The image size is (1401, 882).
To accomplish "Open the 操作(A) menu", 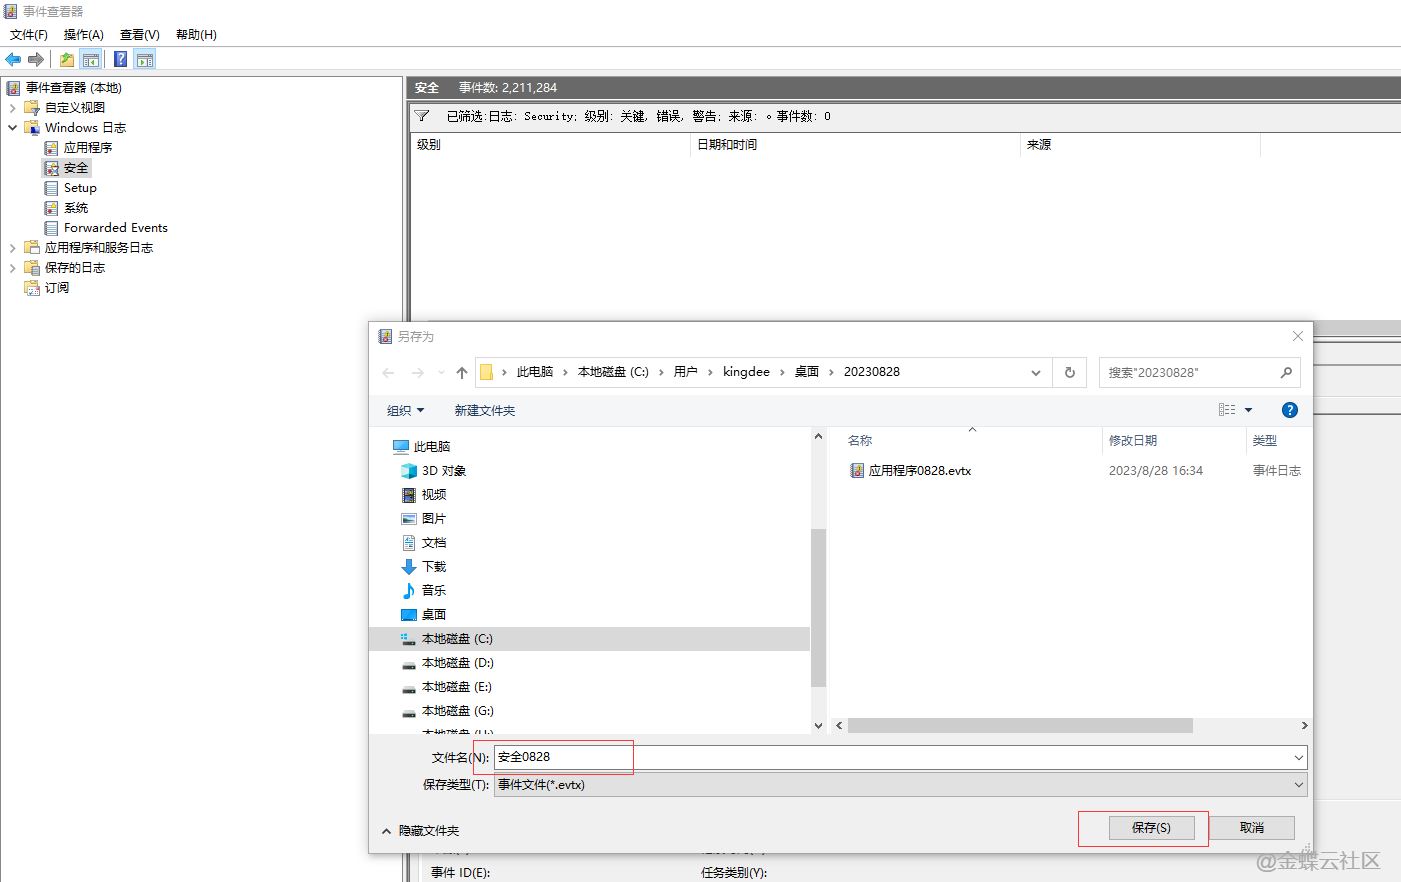I will click(84, 35).
